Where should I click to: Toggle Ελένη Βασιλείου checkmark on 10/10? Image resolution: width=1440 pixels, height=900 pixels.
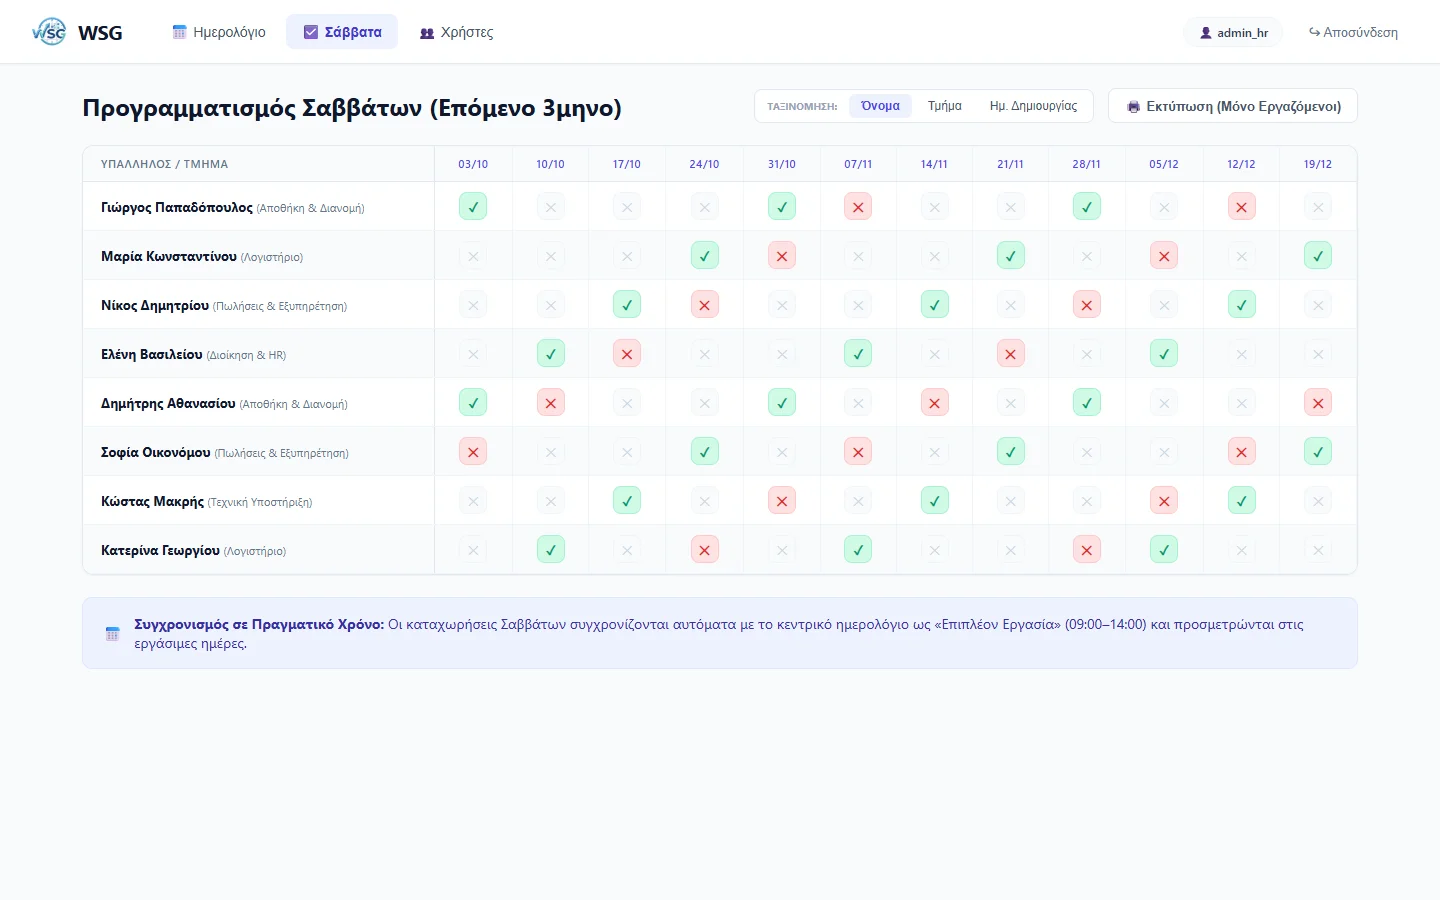[x=551, y=354]
